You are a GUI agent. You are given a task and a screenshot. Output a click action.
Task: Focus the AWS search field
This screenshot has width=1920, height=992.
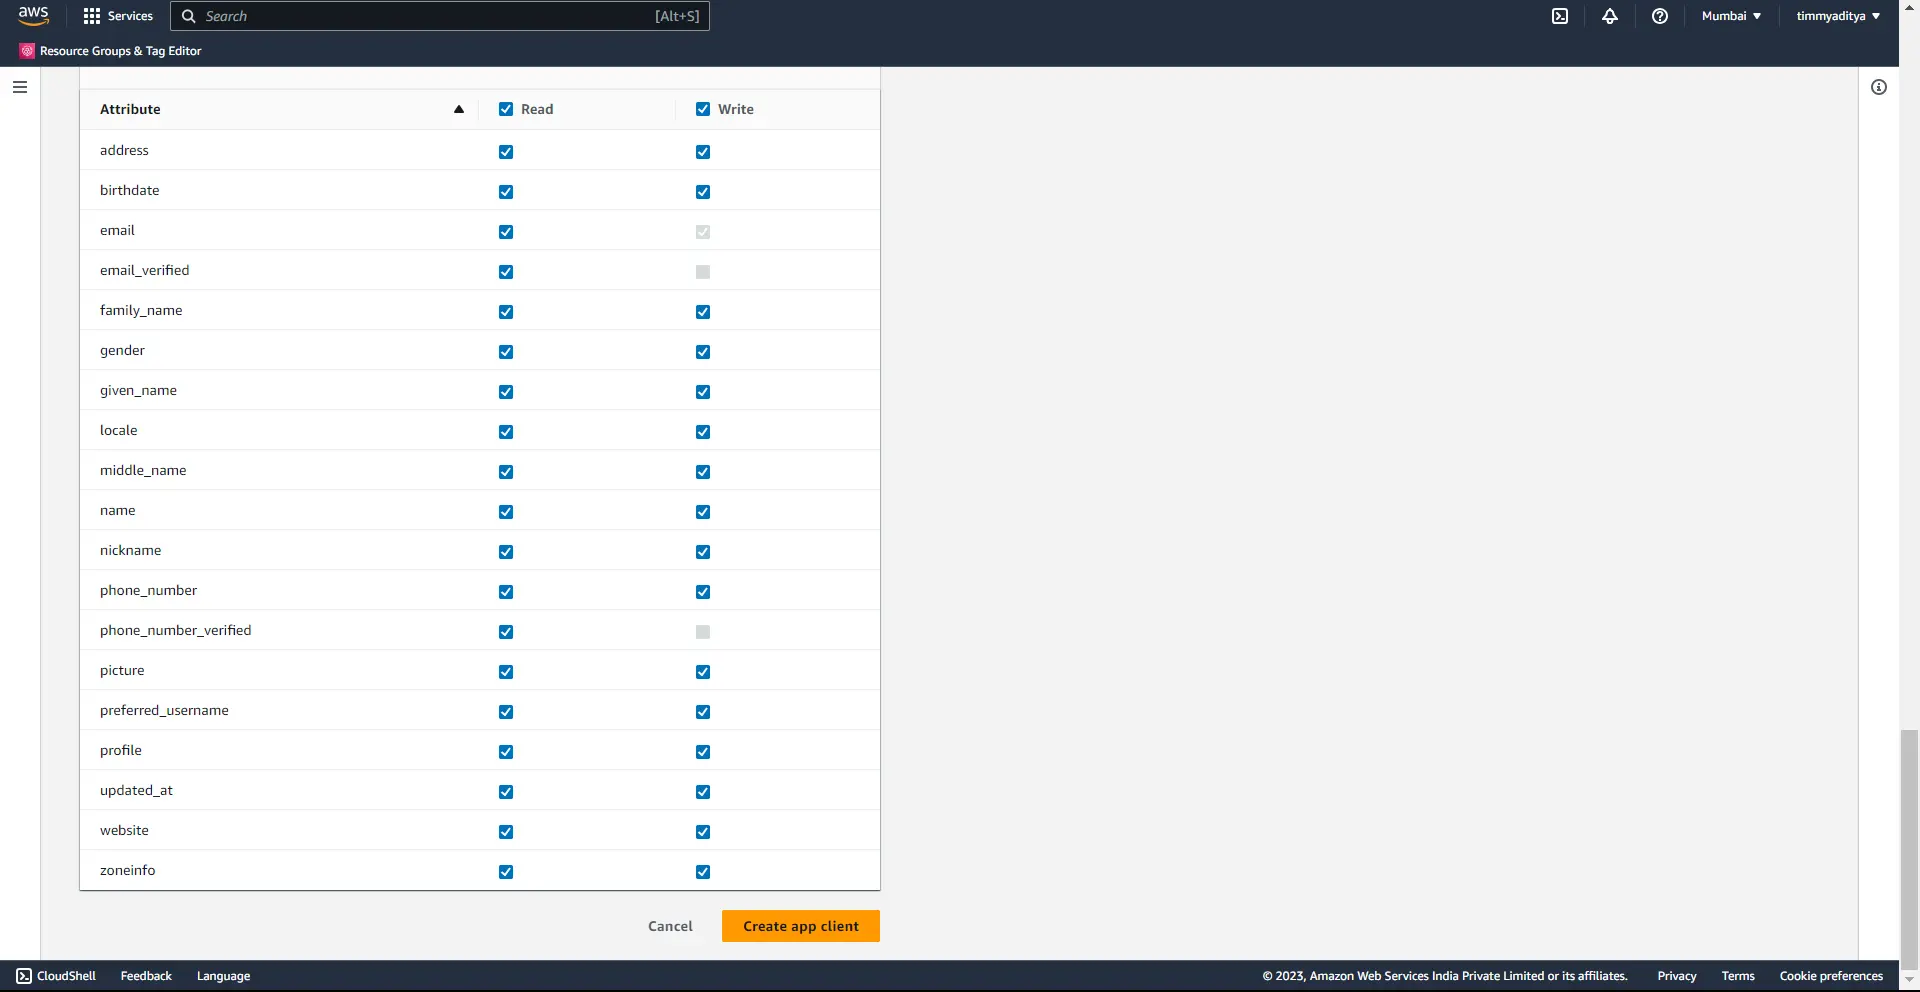440,16
